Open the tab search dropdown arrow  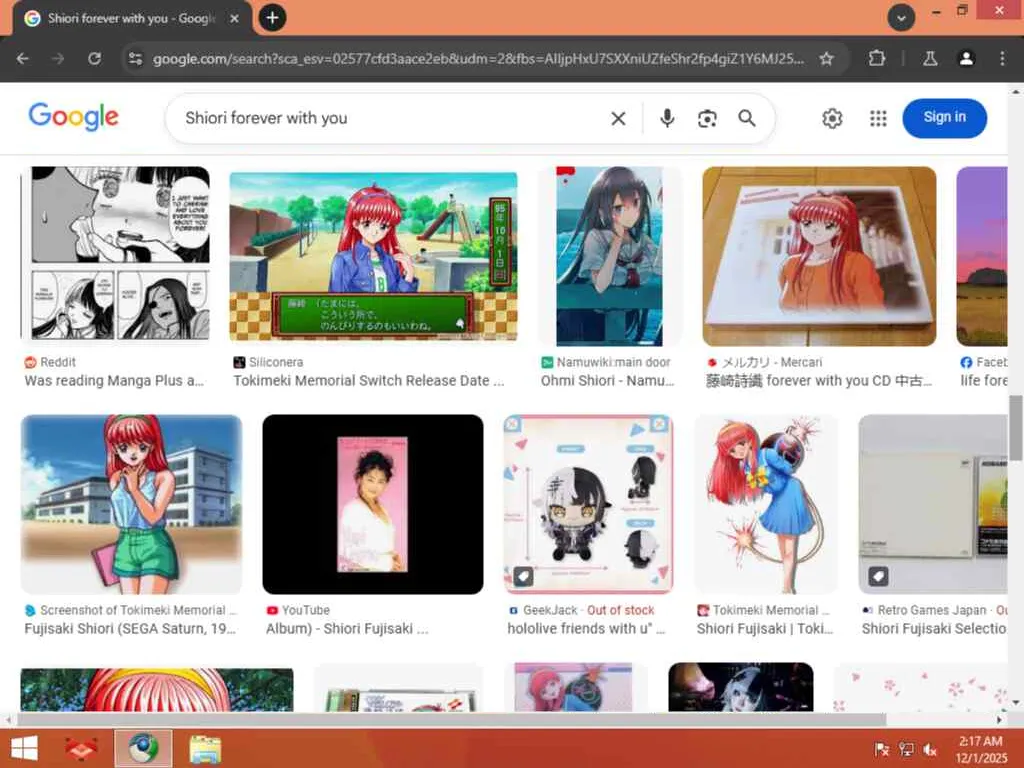901,18
